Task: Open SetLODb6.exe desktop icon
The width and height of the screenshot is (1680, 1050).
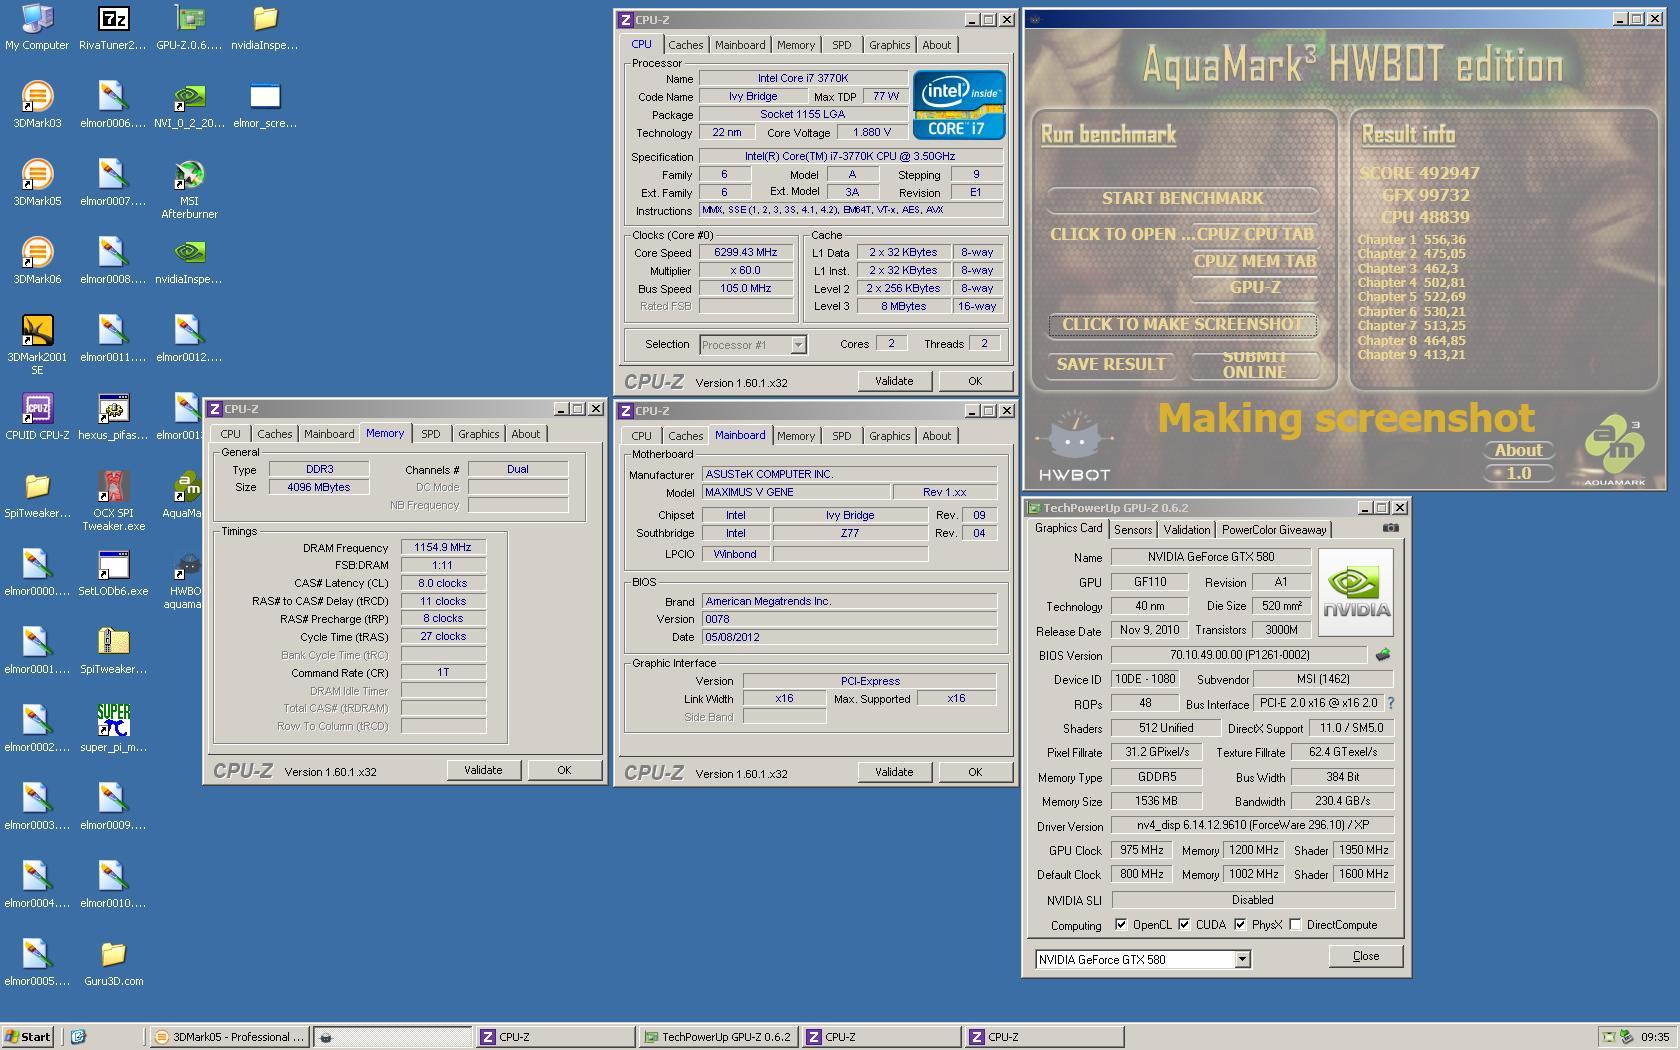Action: pyautogui.click(x=113, y=573)
